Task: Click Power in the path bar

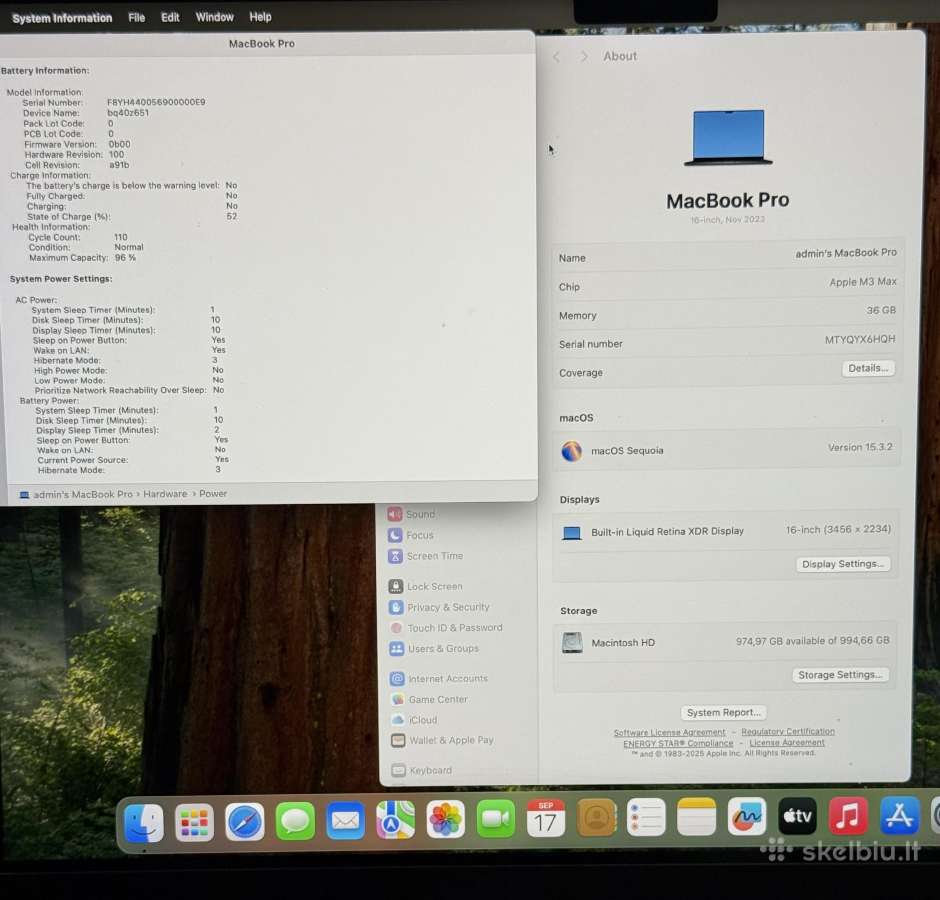Action: (x=213, y=493)
